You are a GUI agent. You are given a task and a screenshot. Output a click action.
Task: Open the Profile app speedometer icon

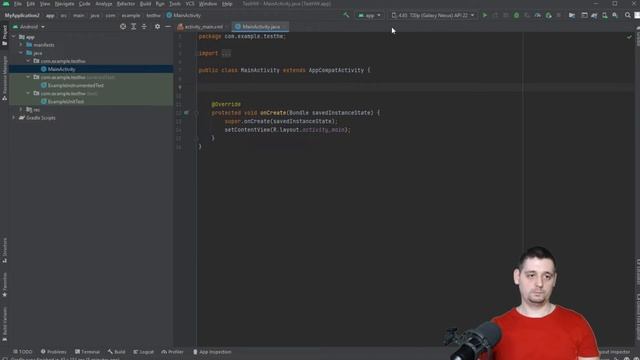point(538,16)
